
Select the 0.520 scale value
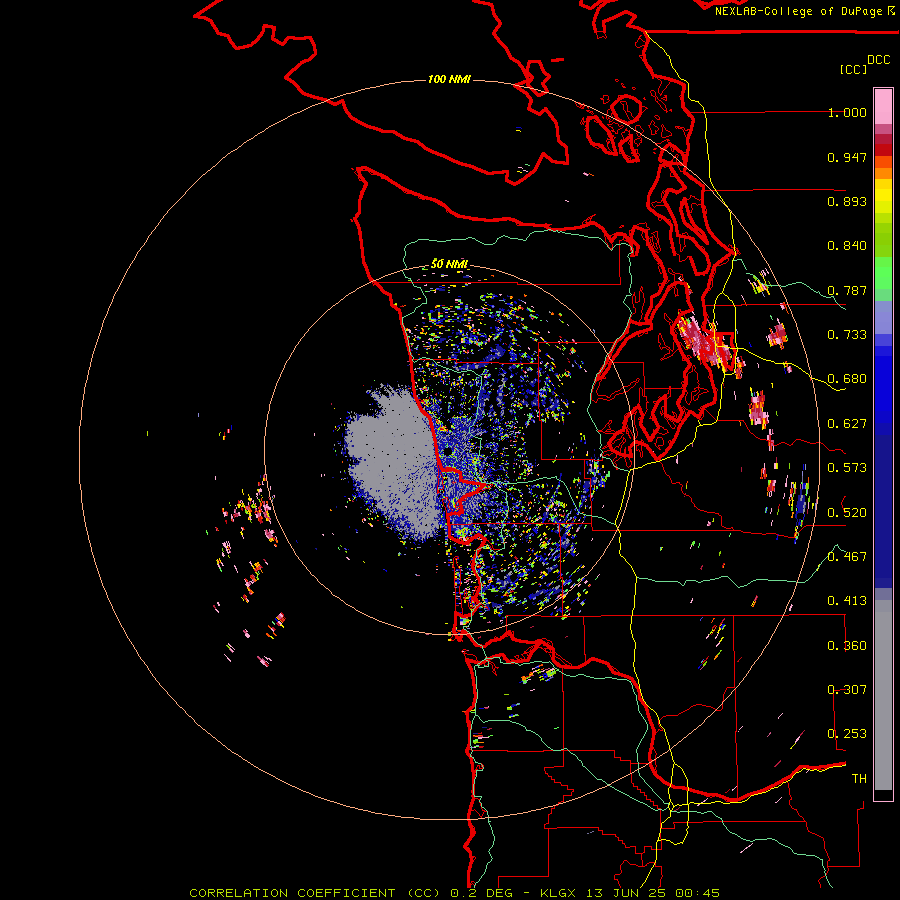pos(847,513)
